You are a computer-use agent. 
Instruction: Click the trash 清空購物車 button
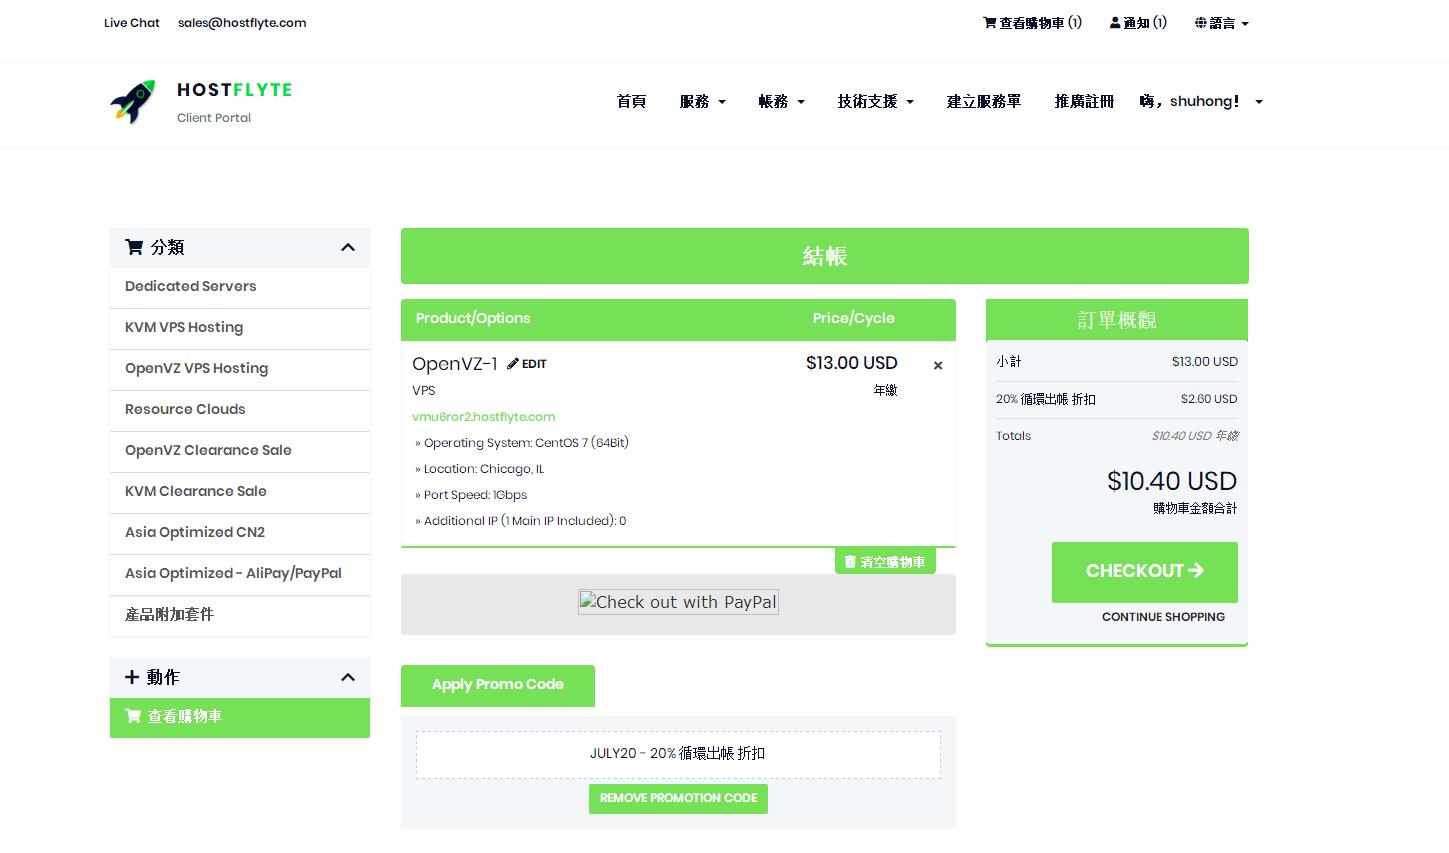coord(885,562)
